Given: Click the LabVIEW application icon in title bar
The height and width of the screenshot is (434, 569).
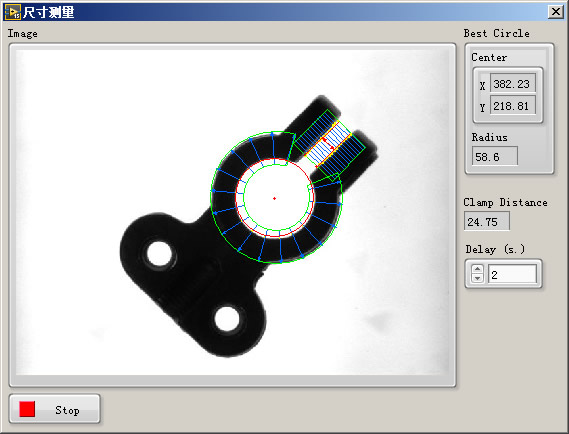Looking at the screenshot, I should click(13, 12).
